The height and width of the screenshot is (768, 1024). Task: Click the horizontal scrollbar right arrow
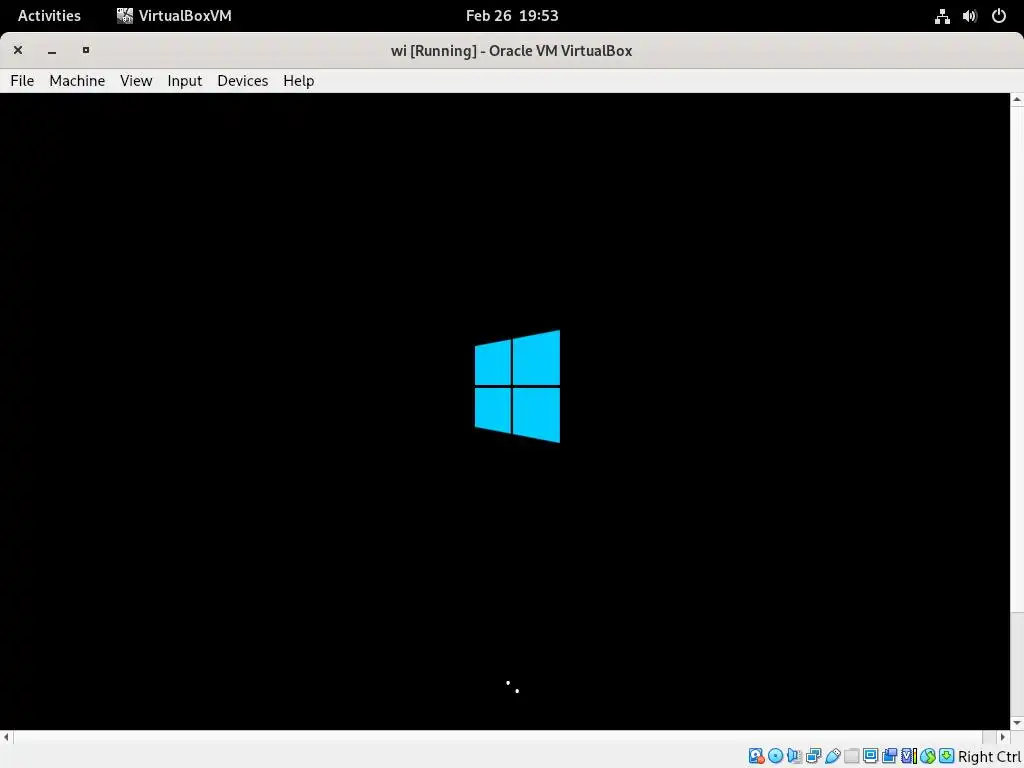tap(1003, 737)
